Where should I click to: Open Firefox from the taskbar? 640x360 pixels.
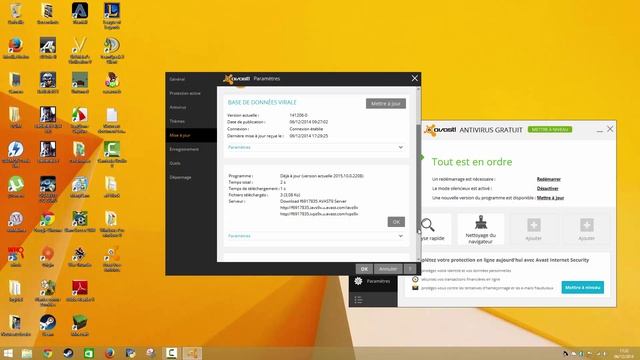(109, 353)
